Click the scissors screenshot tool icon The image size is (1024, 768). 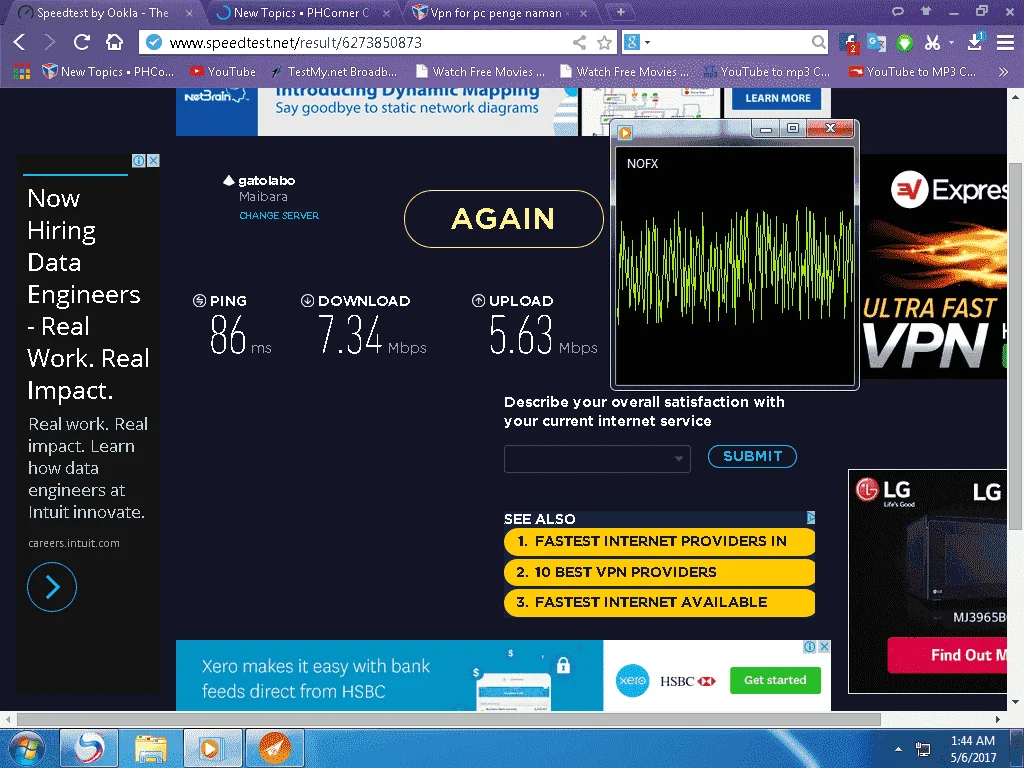[x=932, y=43]
